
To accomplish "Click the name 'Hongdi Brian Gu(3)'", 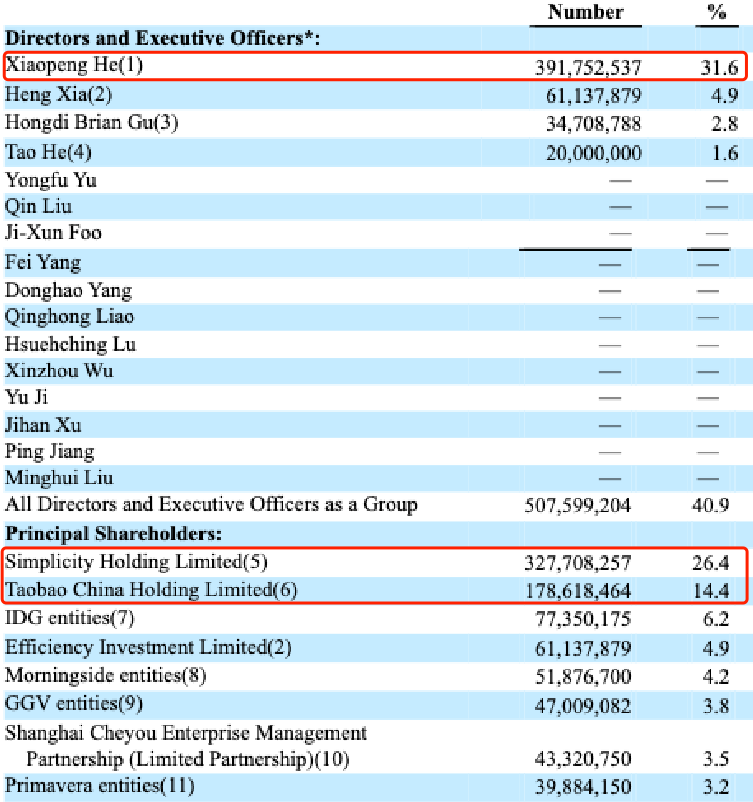I will pyautogui.click(x=92, y=123).
